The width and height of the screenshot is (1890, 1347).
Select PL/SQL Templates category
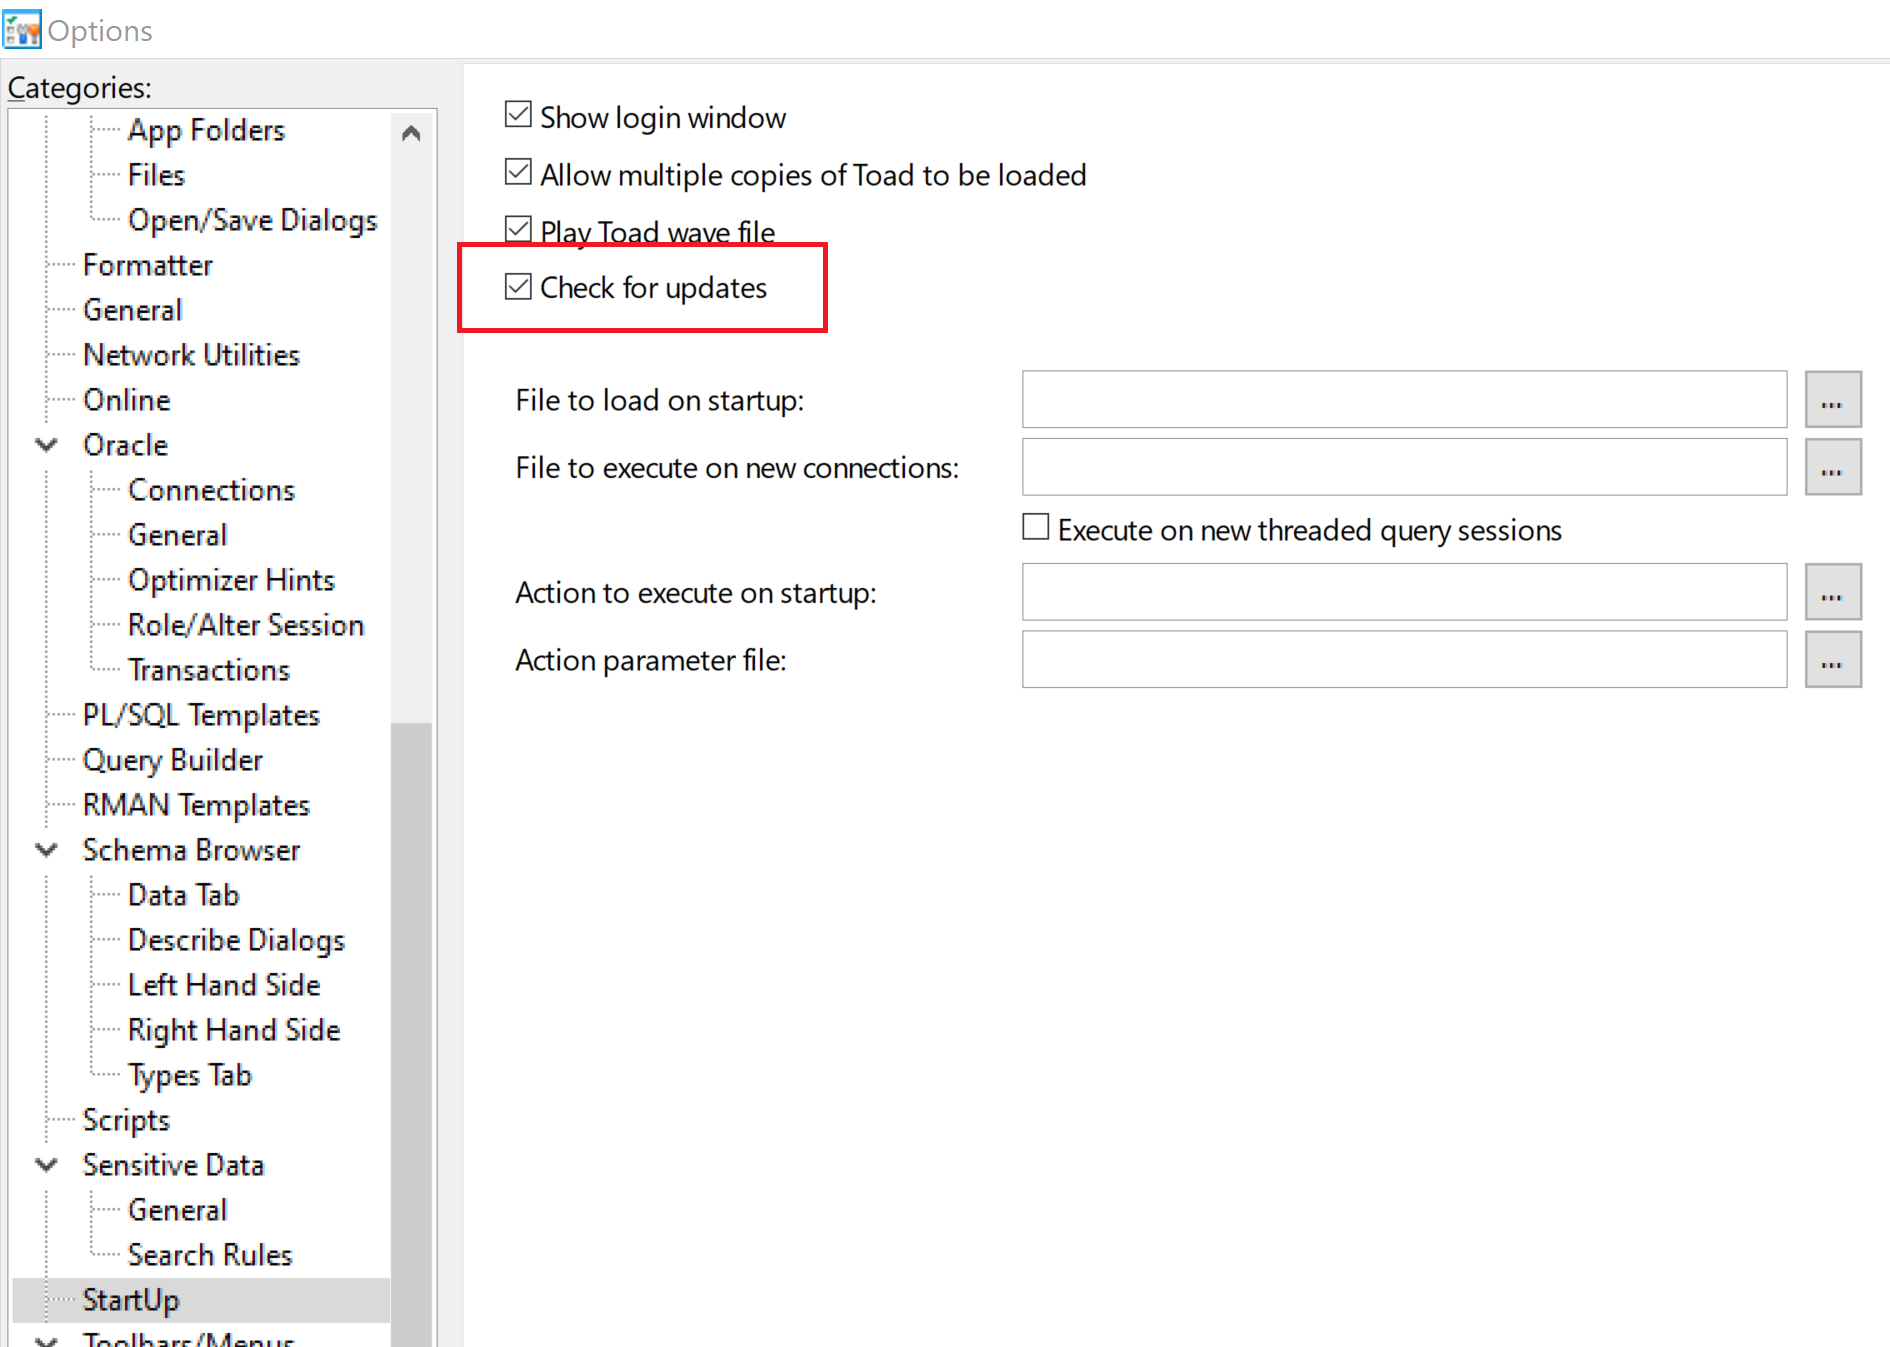[x=201, y=715]
